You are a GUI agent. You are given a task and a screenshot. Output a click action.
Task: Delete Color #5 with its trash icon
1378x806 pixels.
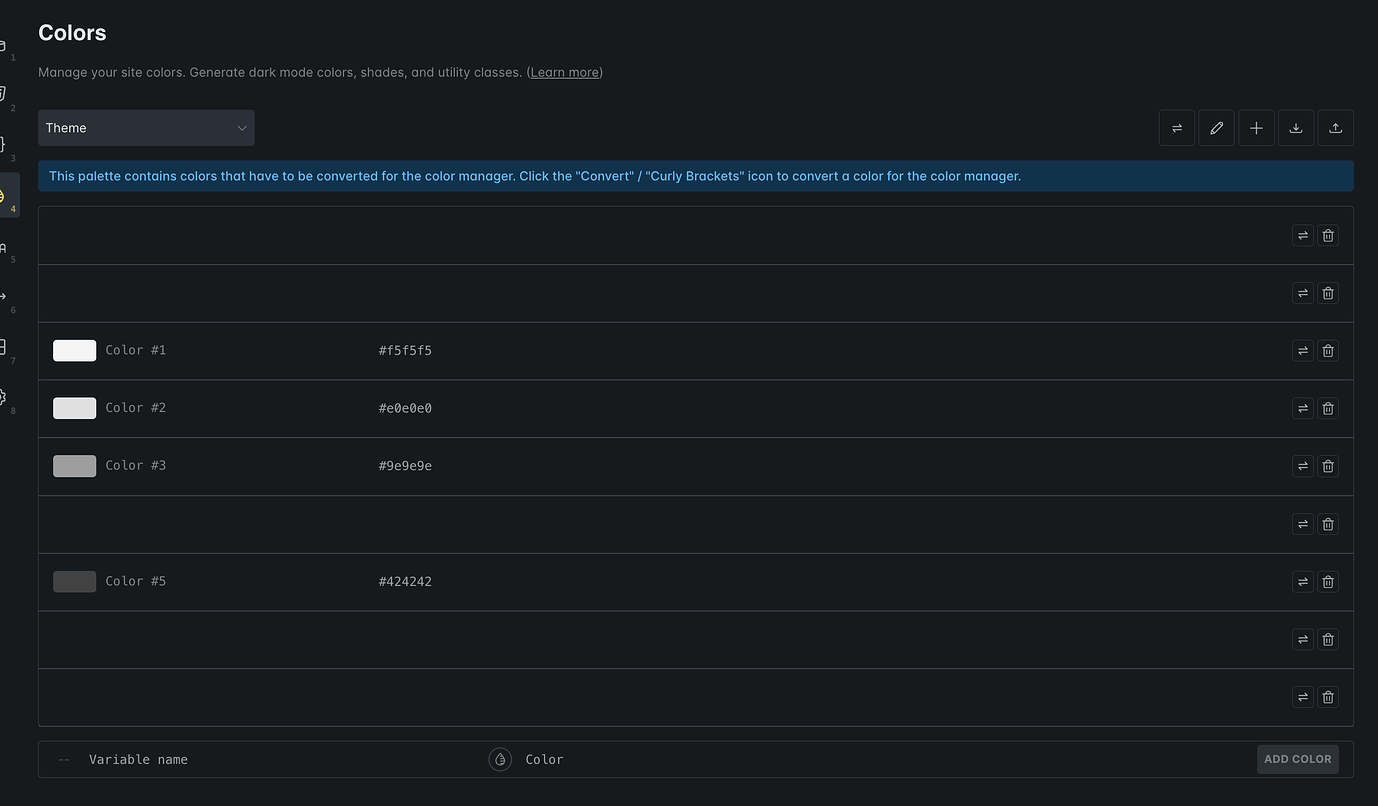[1328, 581]
